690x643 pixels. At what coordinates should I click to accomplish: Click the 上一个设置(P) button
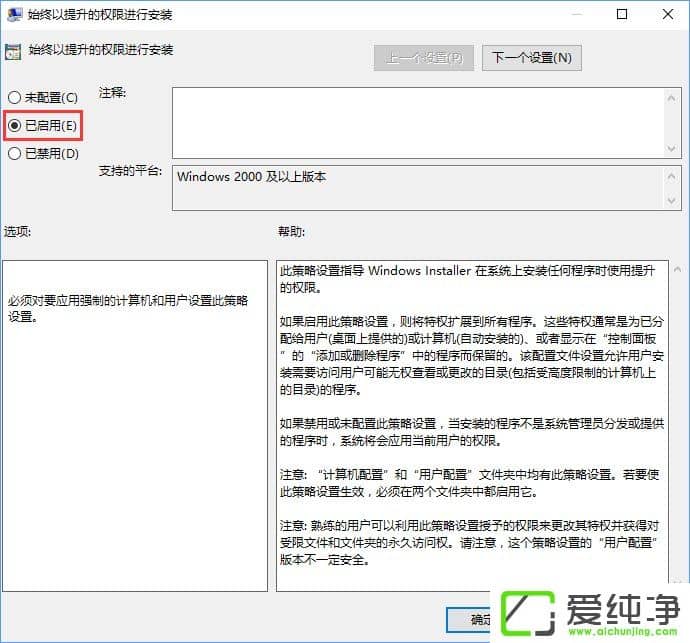pyautogui.click(x=423, y=58)
